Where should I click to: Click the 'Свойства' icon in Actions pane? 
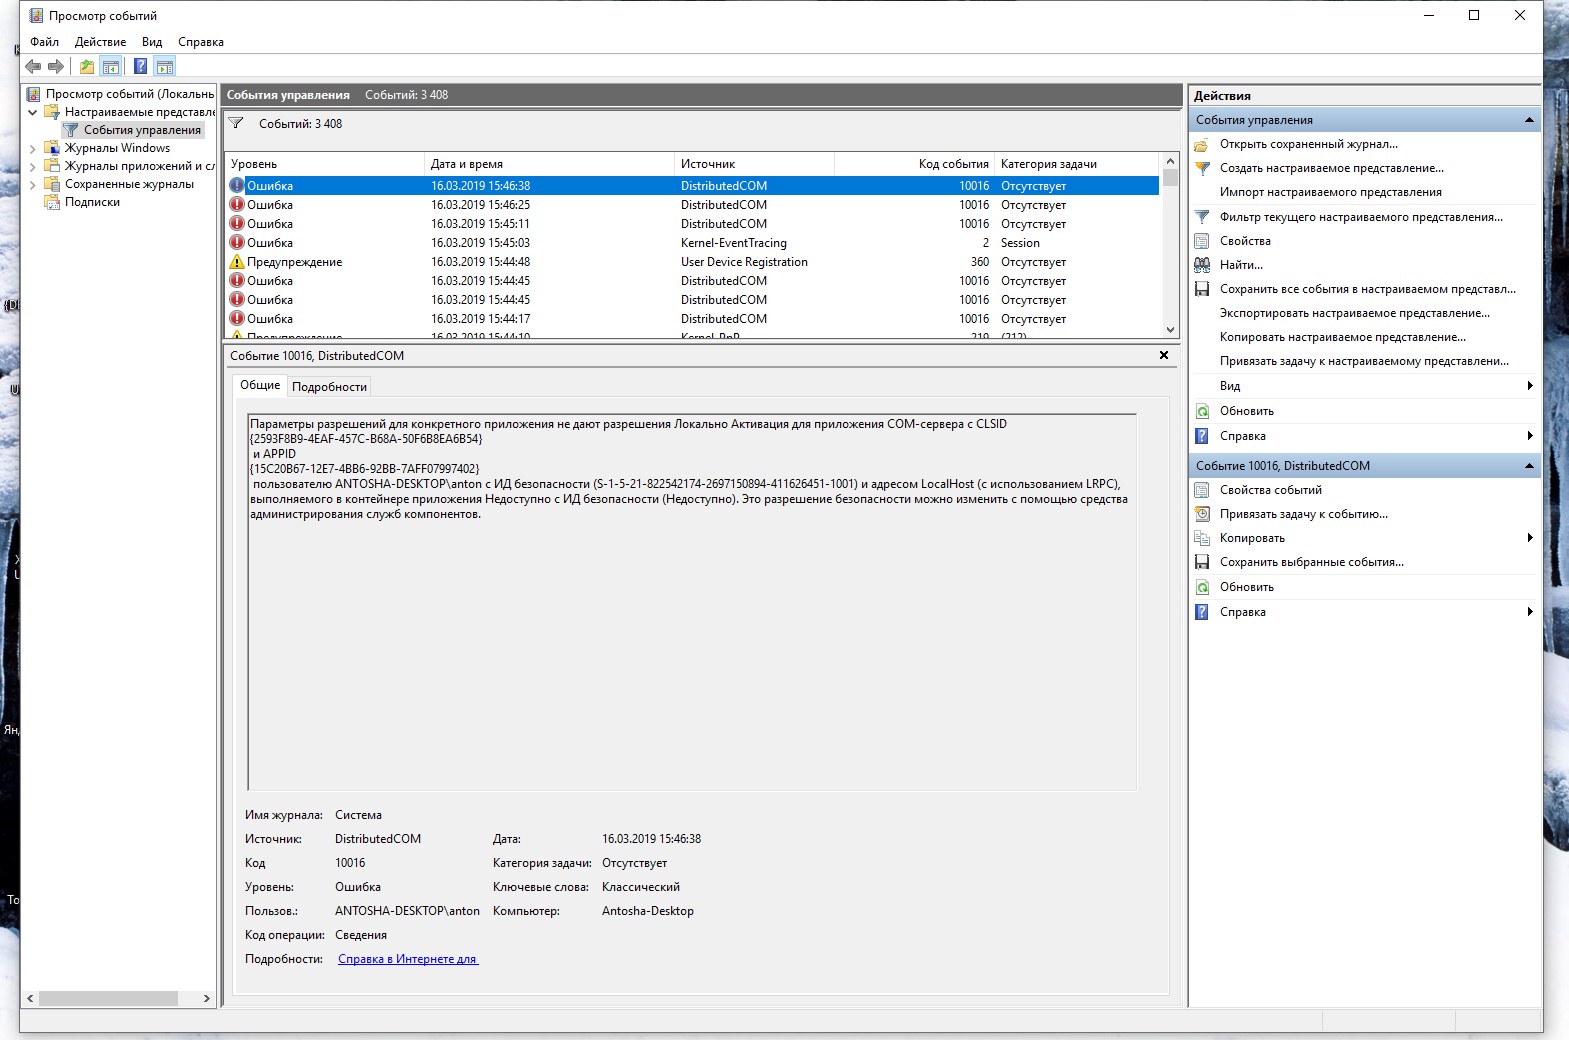click(x=1202, y=241)
